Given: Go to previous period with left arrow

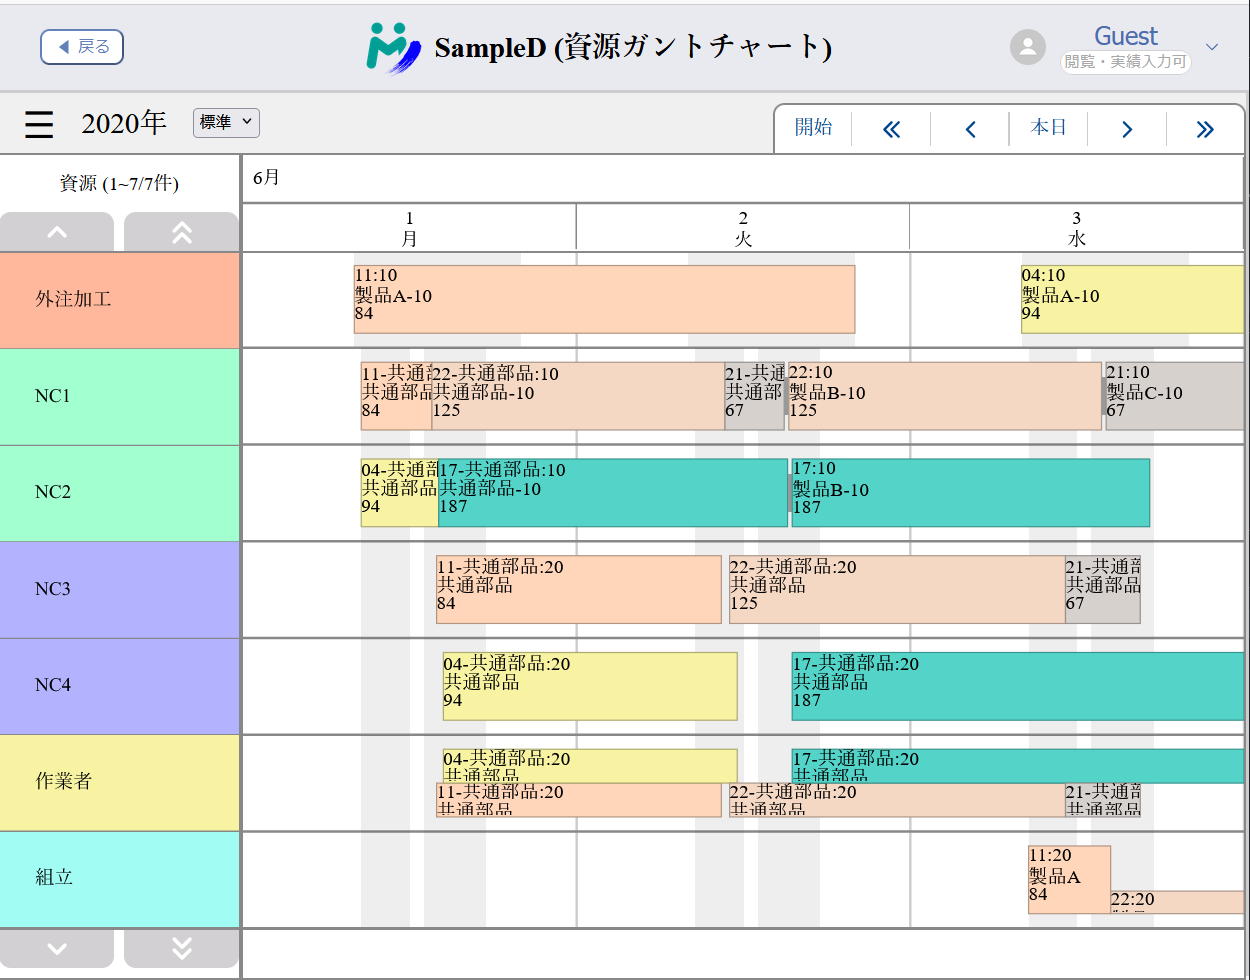Looking at the screenshot, I should [x=970, y=129].
